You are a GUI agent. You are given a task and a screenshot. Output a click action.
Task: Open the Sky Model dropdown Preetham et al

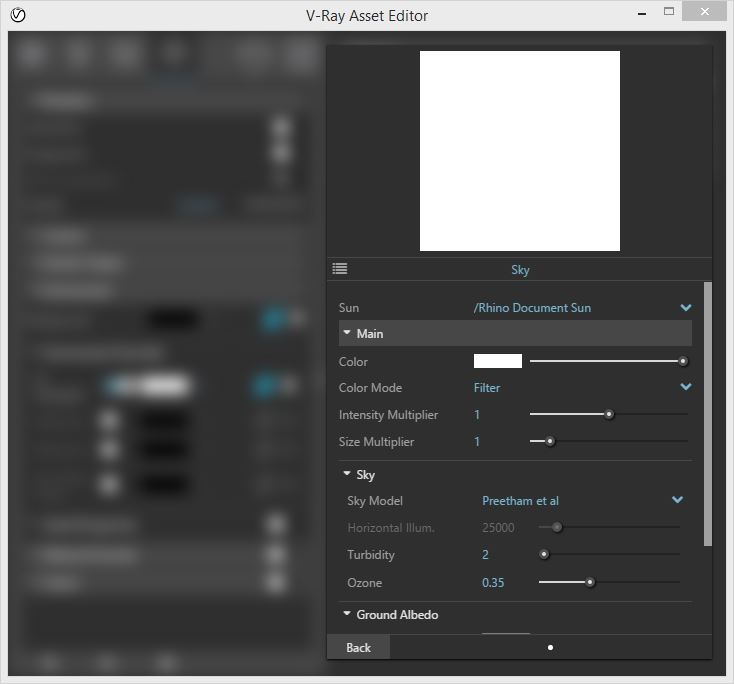point(582,500)
